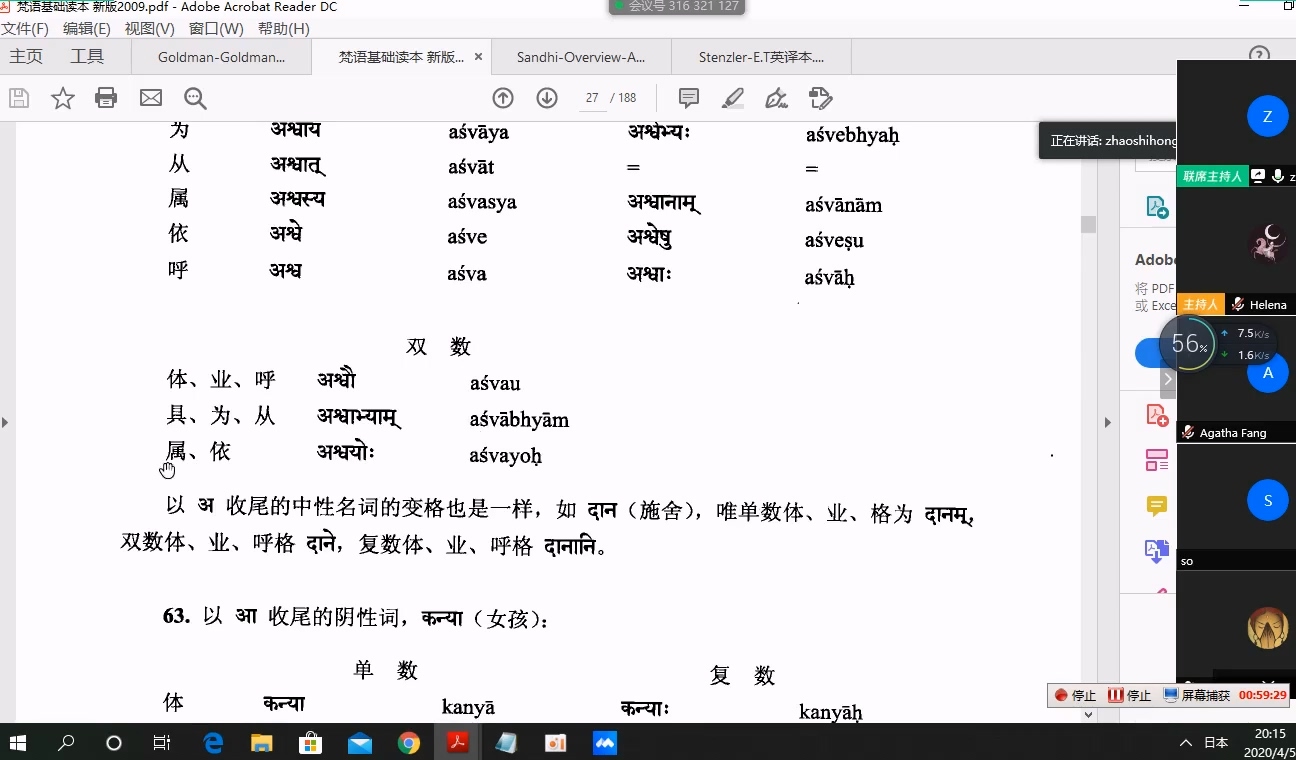Click the bookmark star icon
Viewport: 1296px width, 760px height.
(63, 98)
